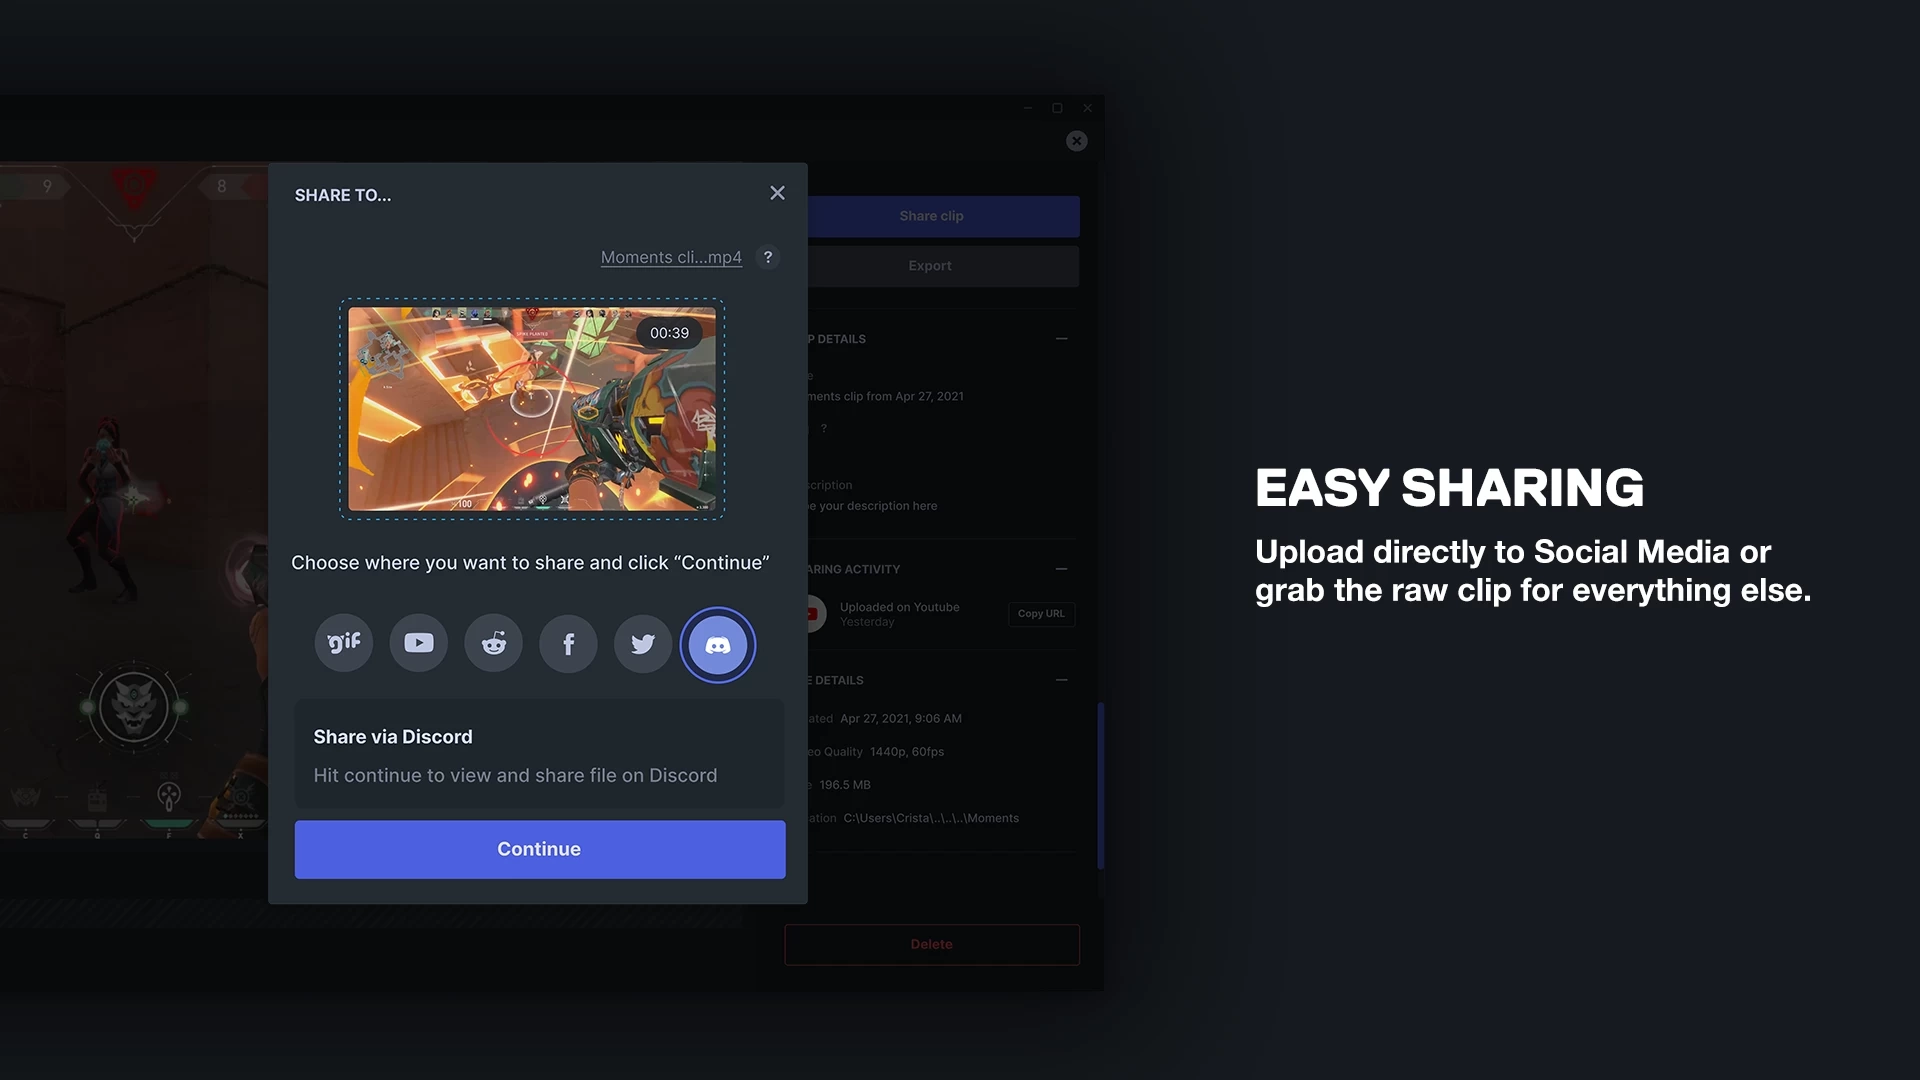This screenshot has width=1920, height=1080.
Task: Click Continue to share via Discord
Action: click(x=539, y=849)
